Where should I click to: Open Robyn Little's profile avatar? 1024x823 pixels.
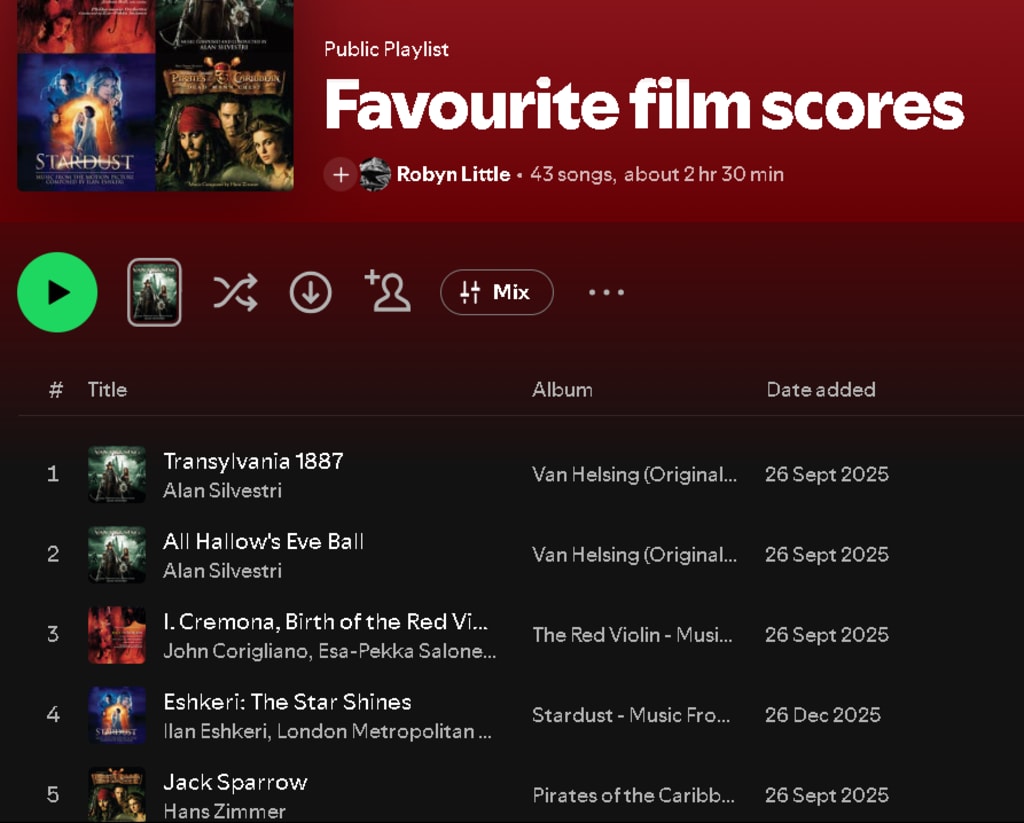coord(376,174)
